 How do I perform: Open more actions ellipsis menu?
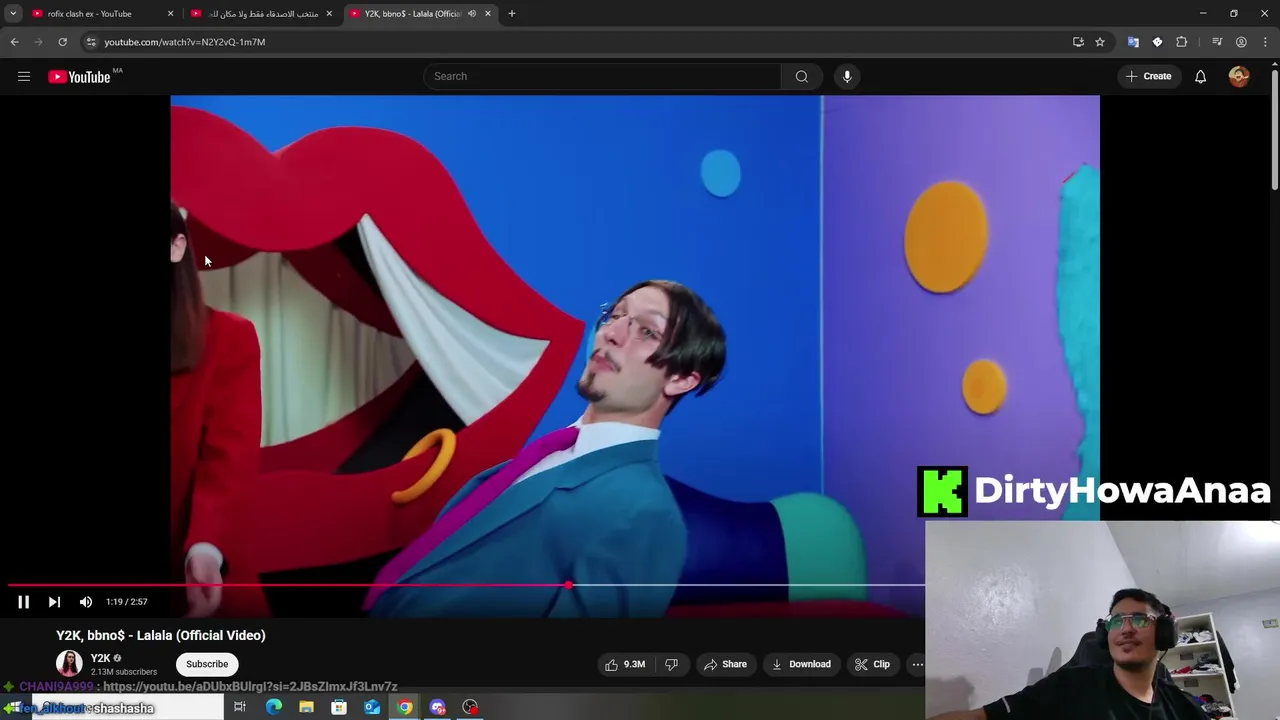tap(917, 664)
